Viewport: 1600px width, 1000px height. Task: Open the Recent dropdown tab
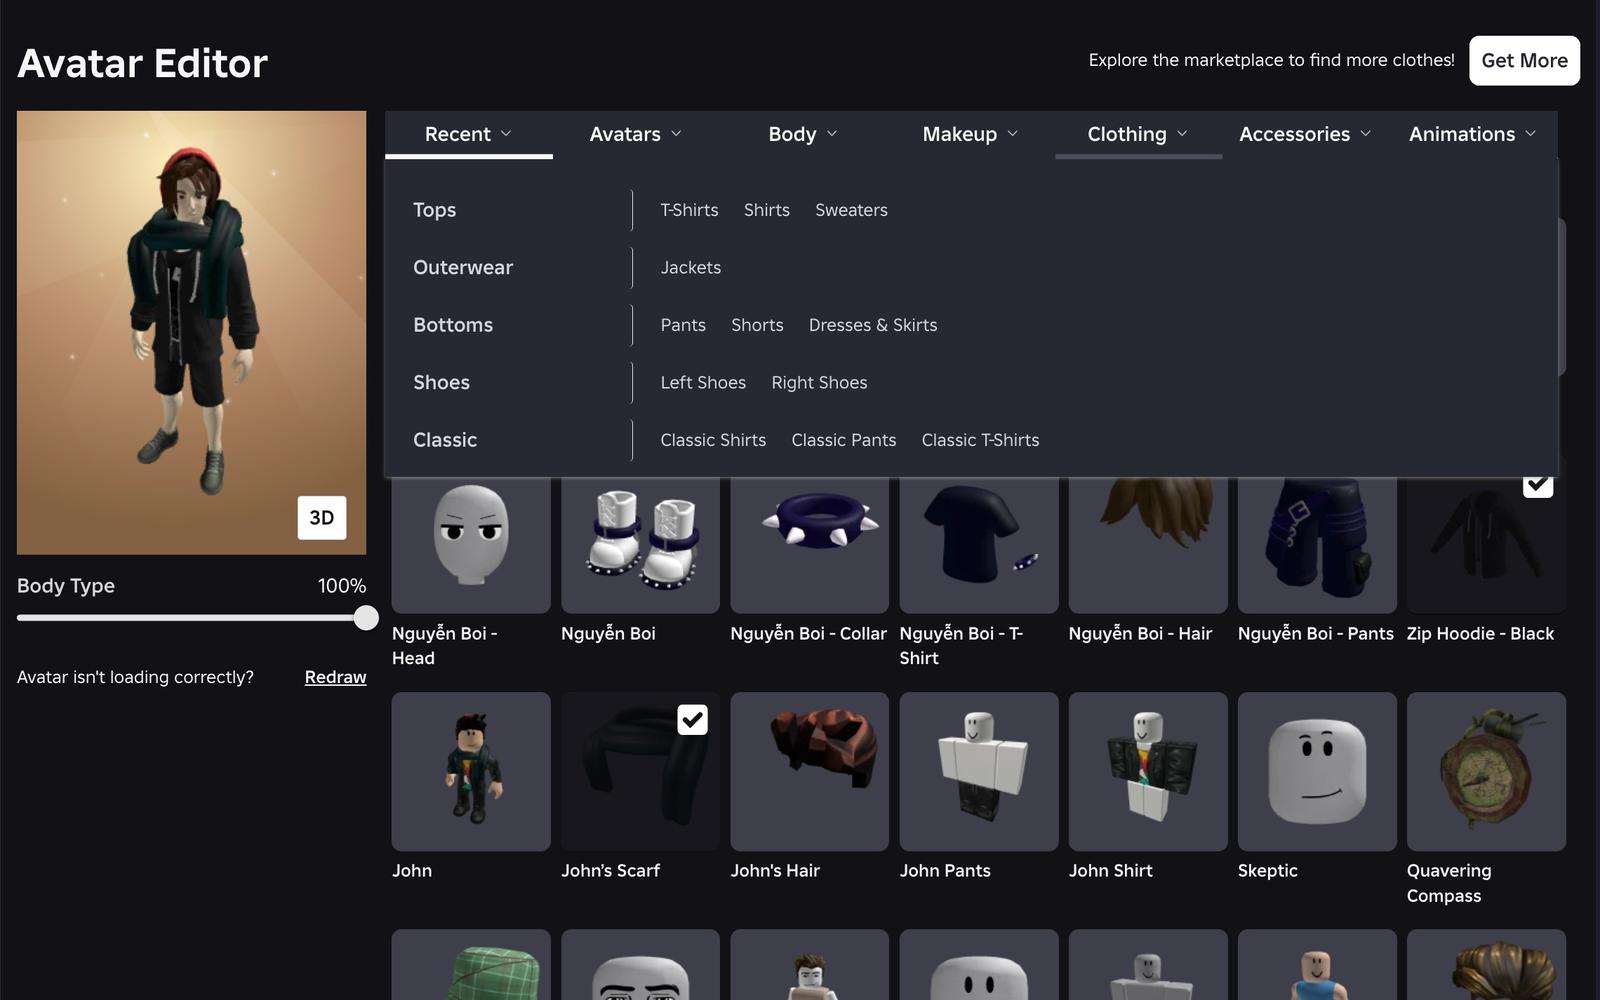click(469, 134)
